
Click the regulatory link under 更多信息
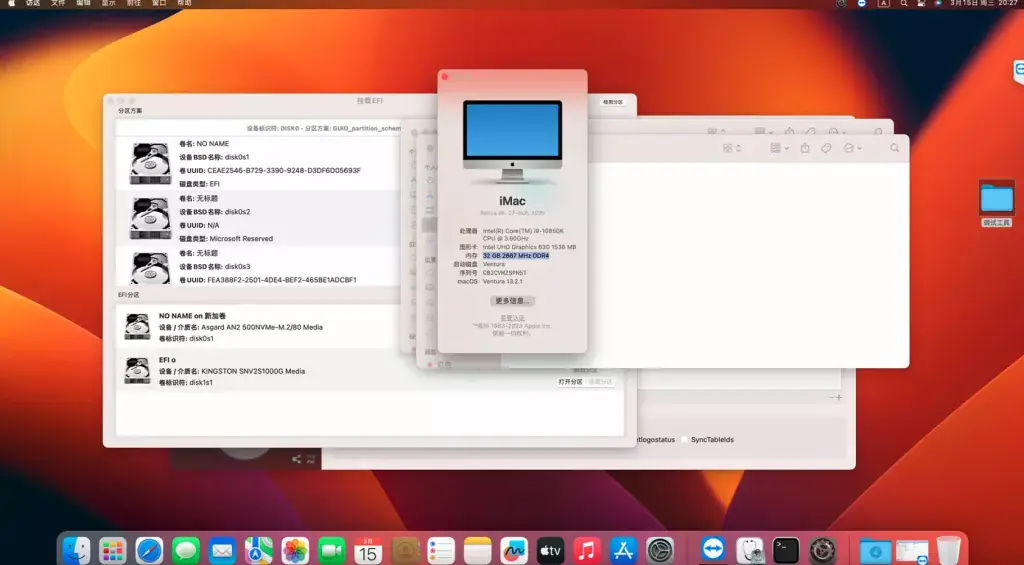pos(512,318)
